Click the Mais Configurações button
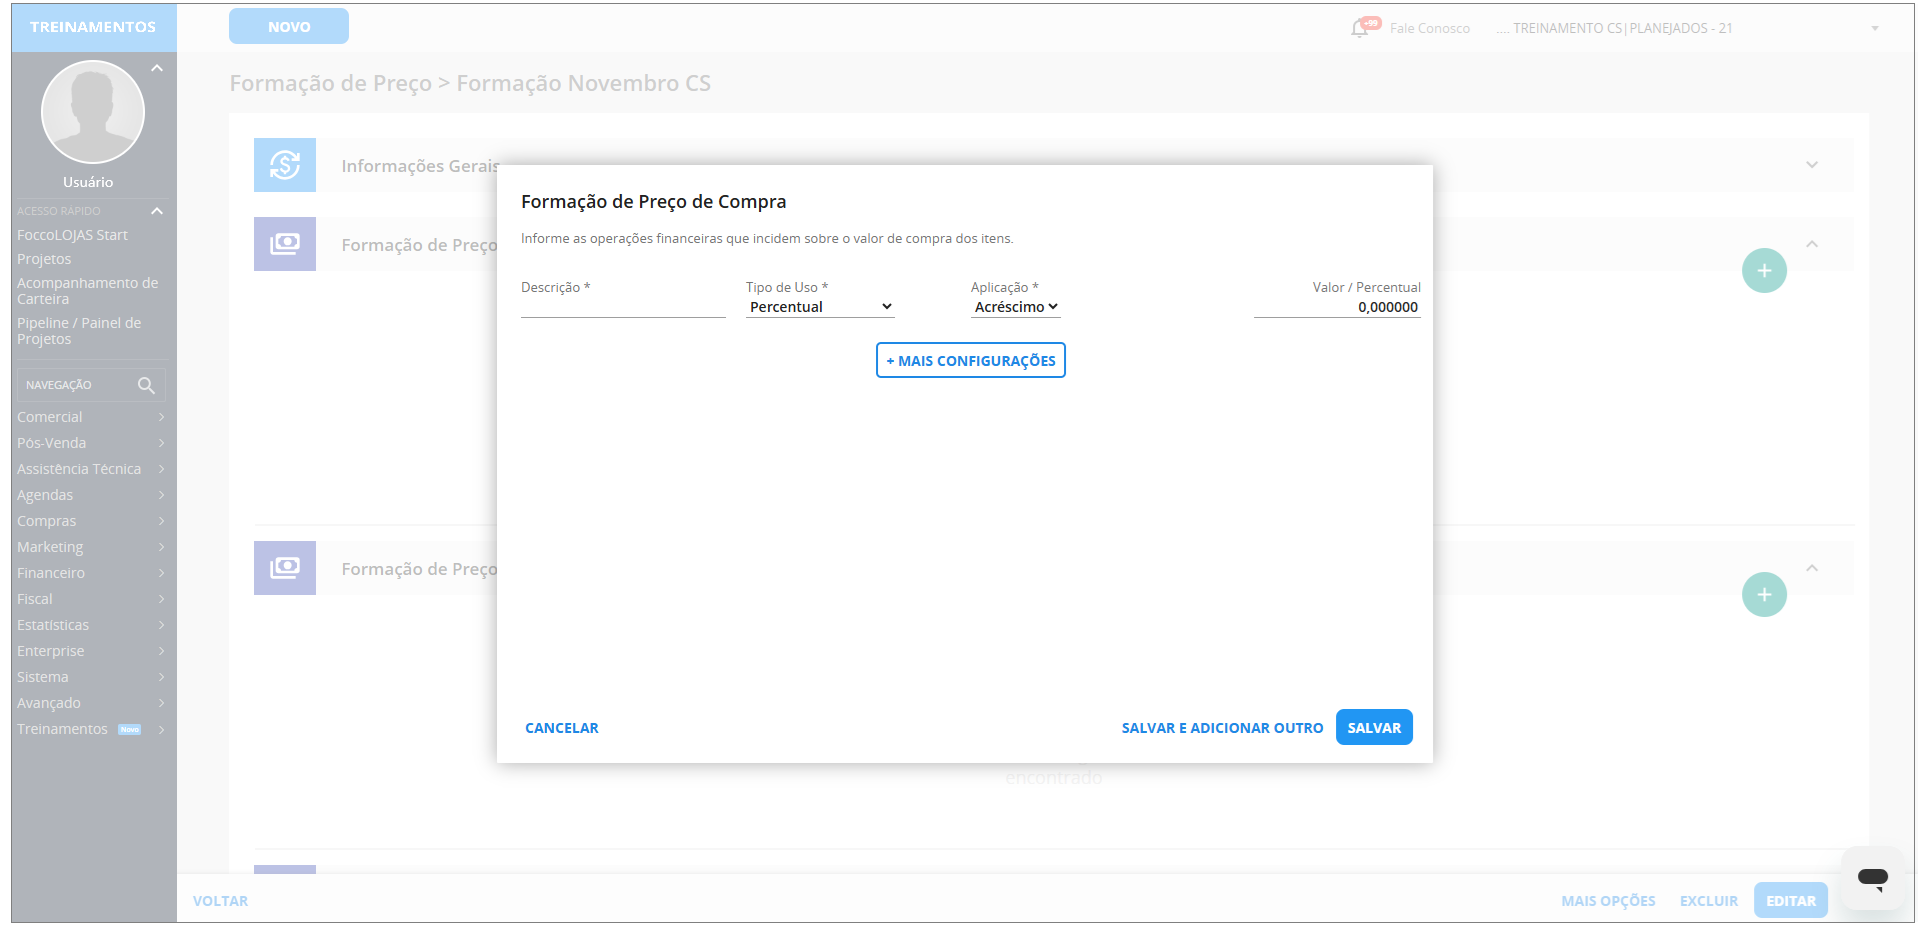1924x929 pixels. pyautogui.click(x=971, y=360)
